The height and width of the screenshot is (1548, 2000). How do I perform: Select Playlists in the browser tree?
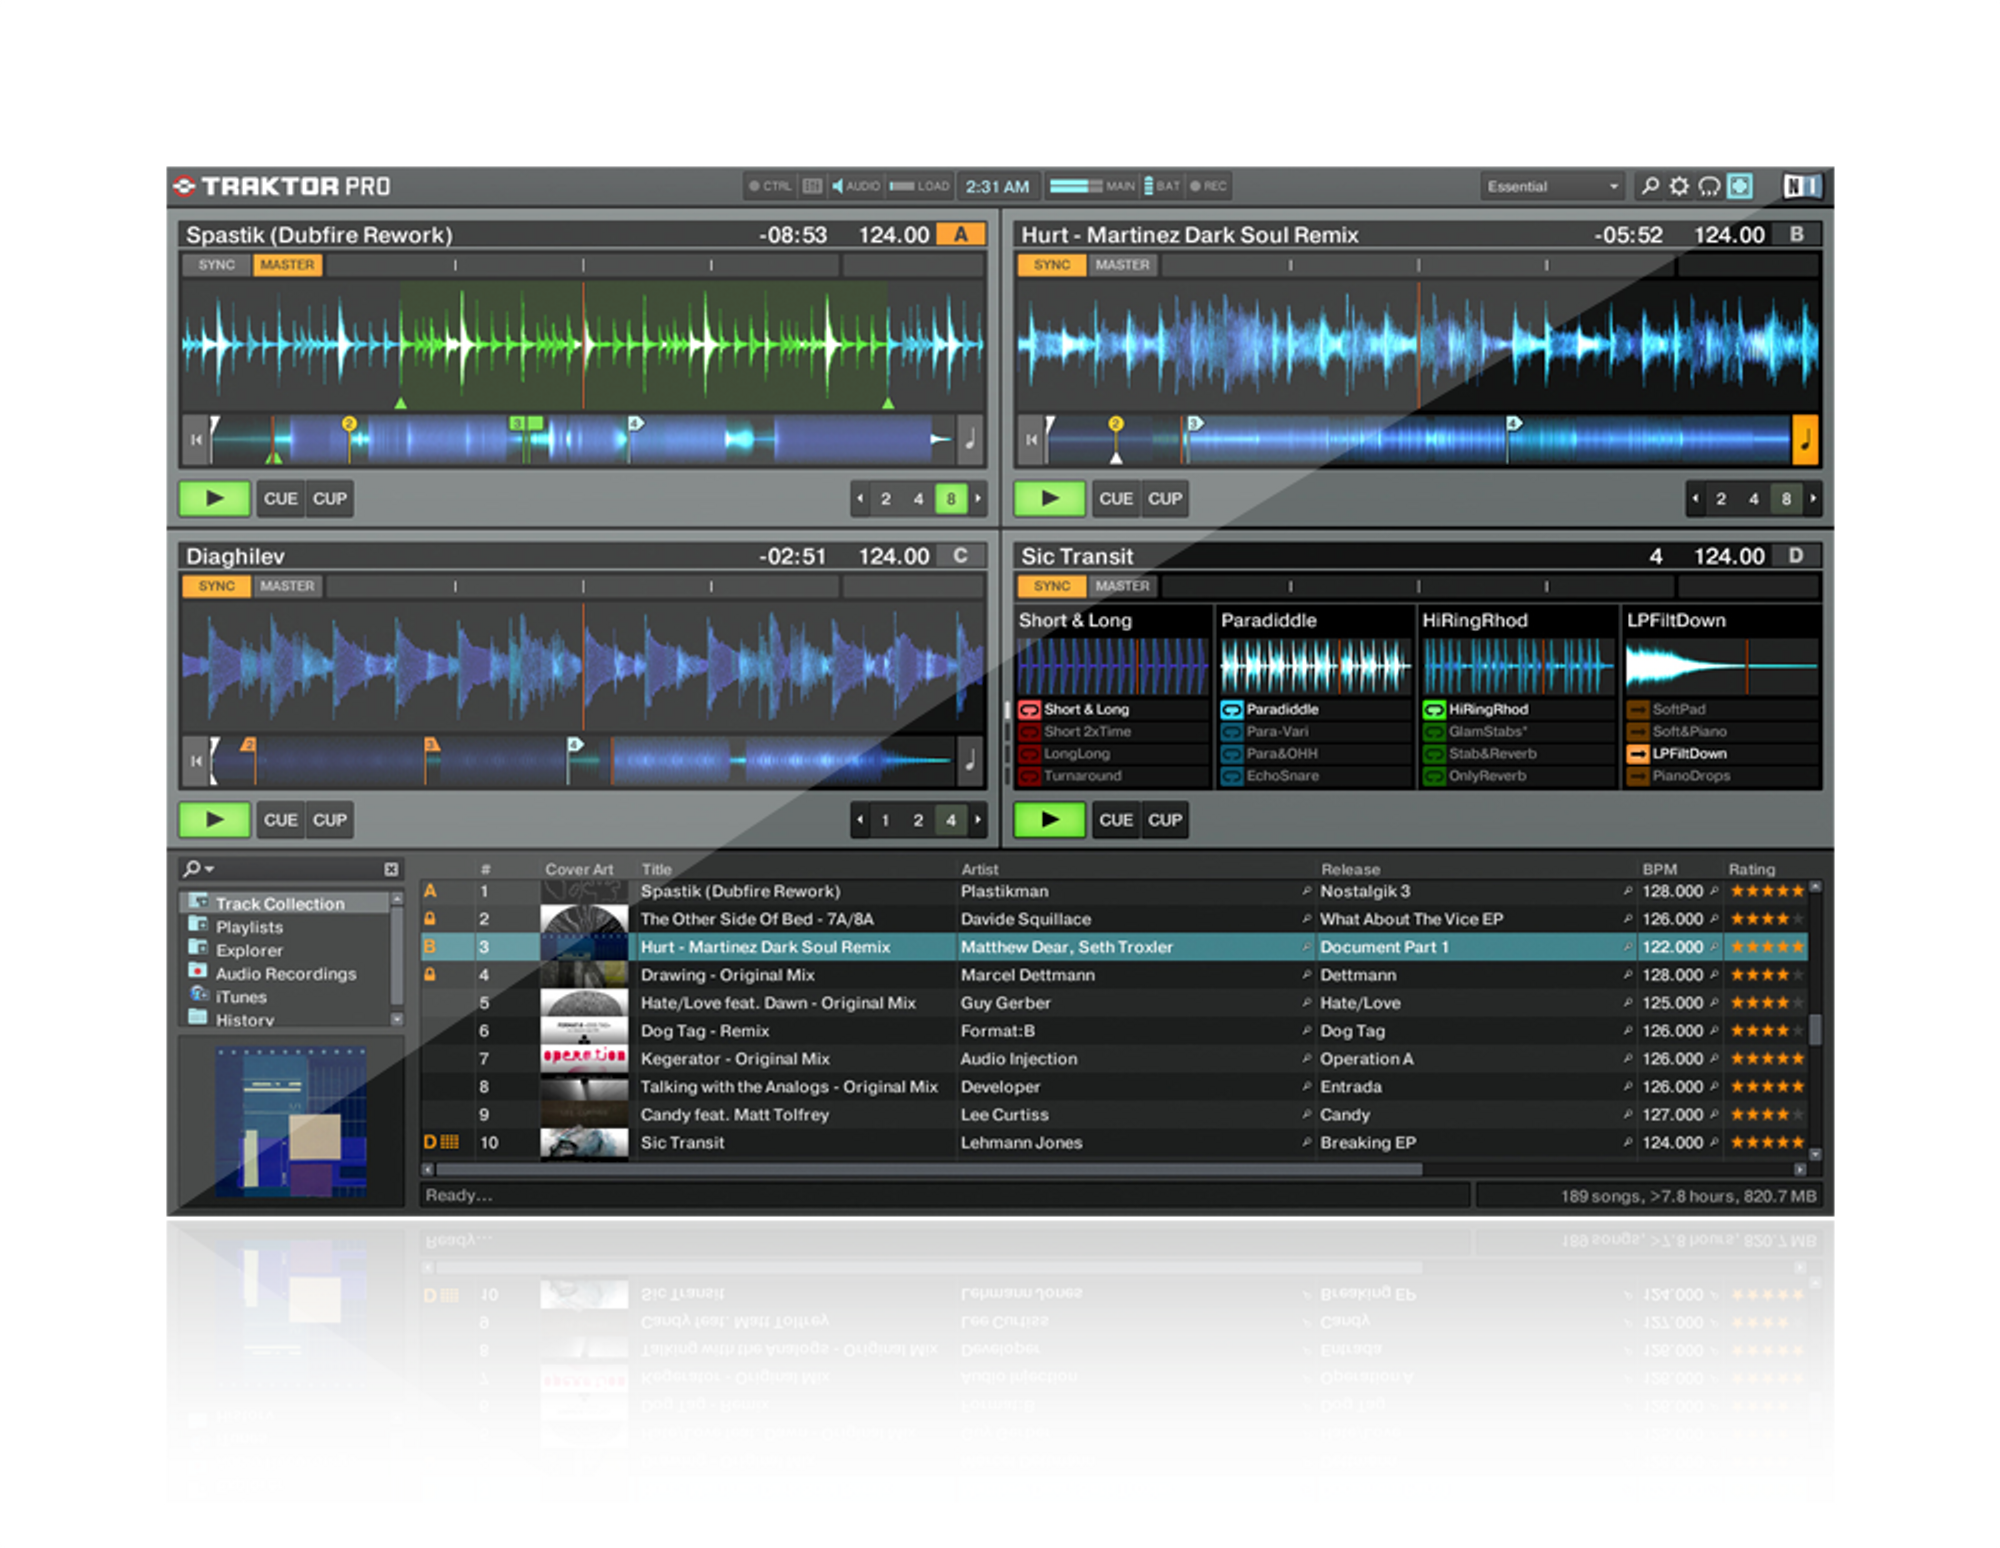(249, 927)
